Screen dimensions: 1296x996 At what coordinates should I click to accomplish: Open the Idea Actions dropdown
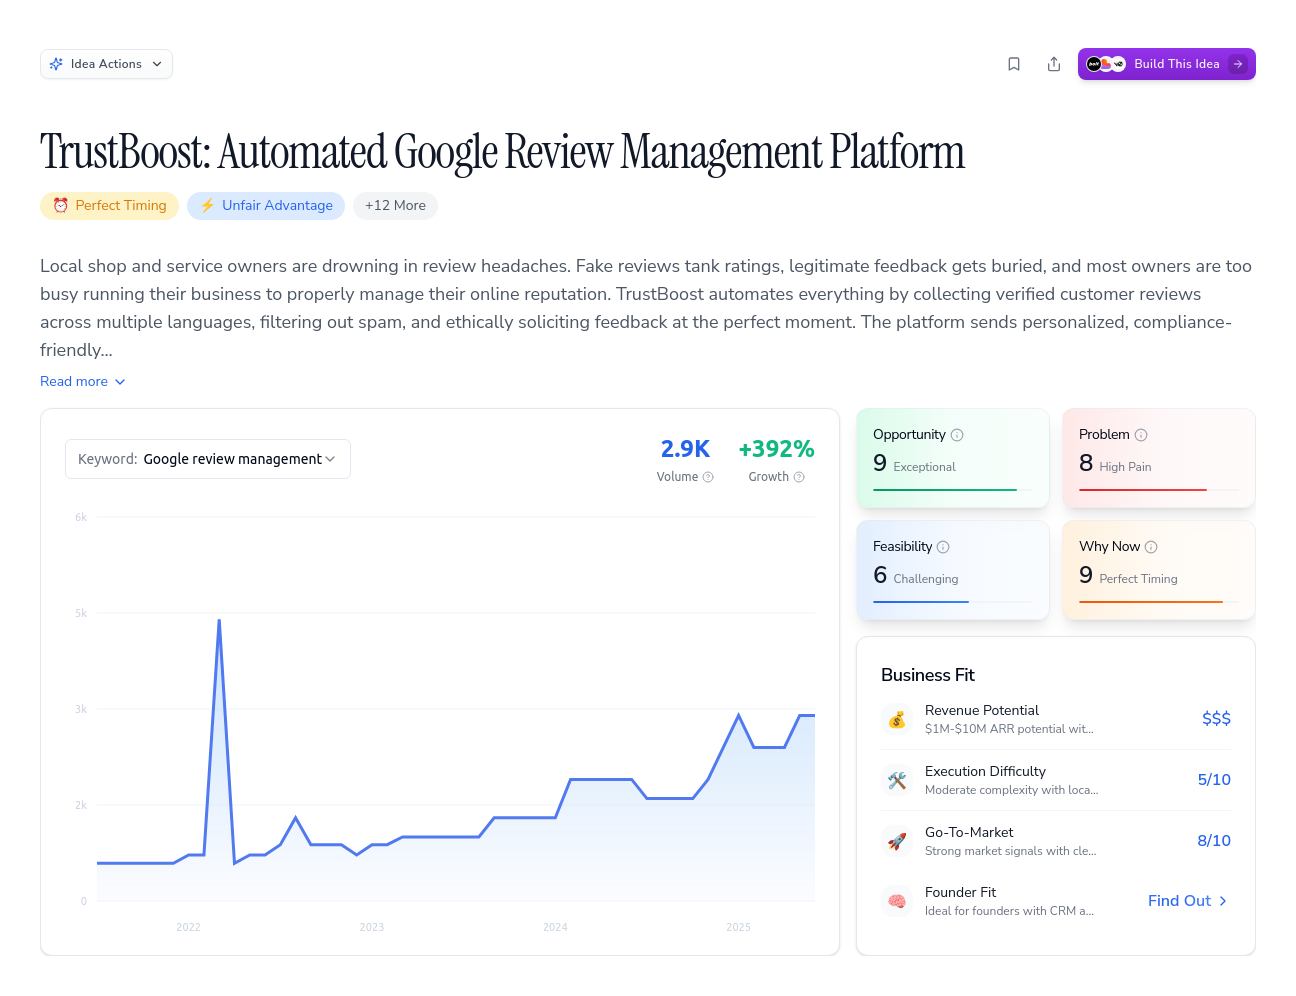(106, 64)
